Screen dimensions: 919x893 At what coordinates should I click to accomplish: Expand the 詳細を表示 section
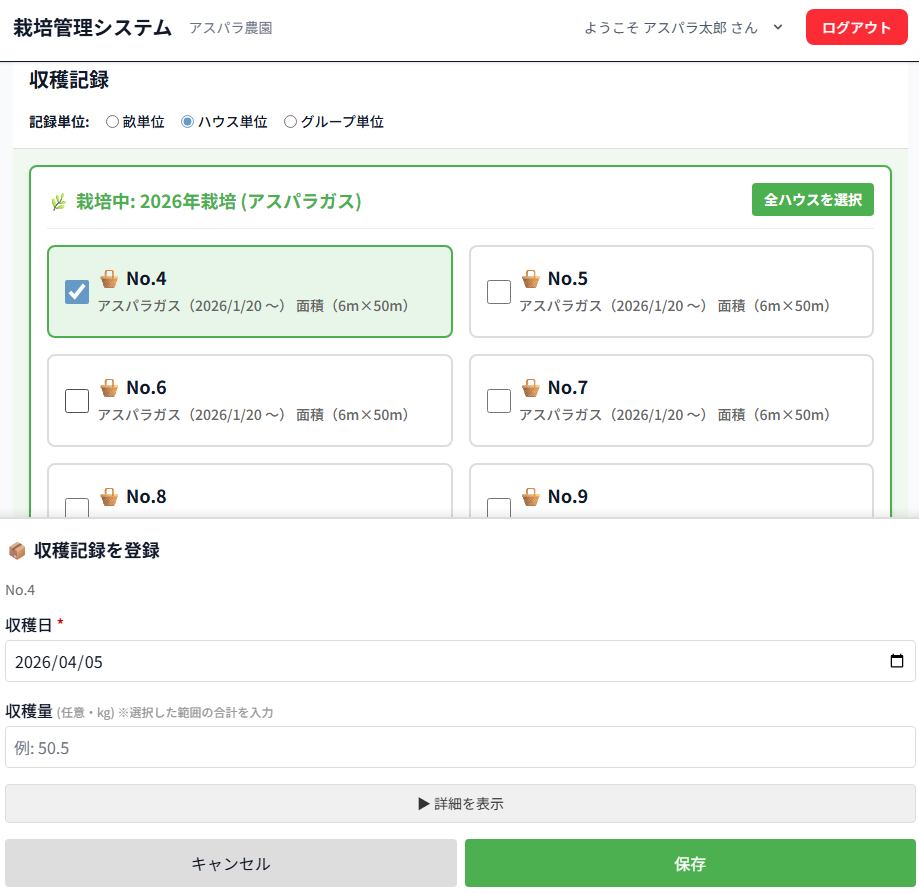click(x=460, y=803)
